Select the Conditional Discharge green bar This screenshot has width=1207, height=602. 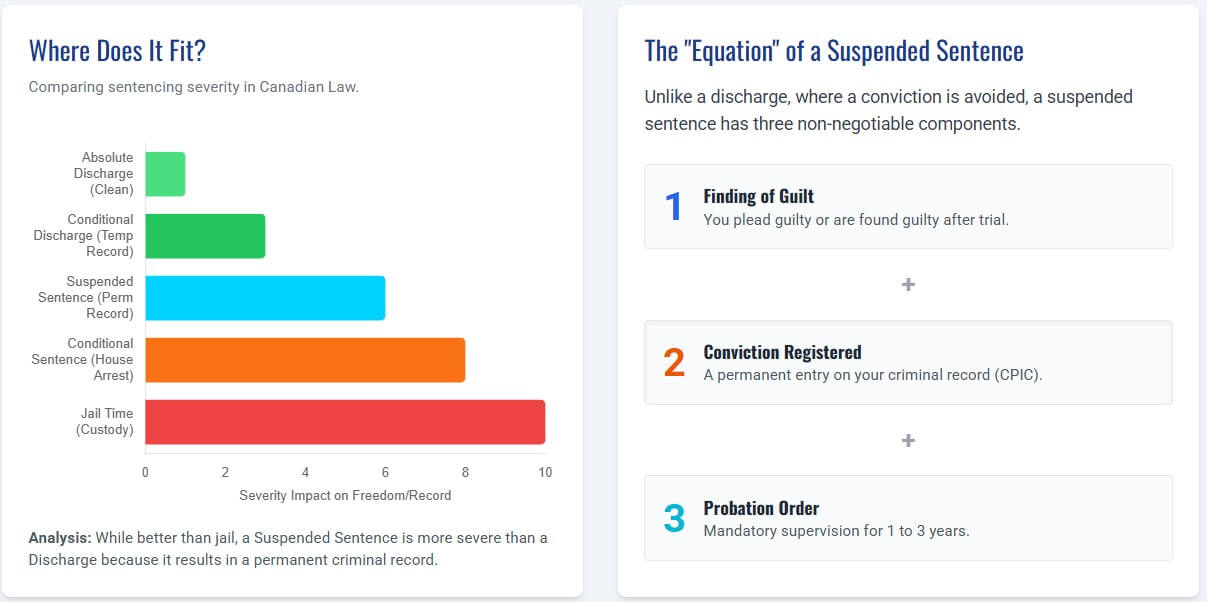tap(205, 236)
